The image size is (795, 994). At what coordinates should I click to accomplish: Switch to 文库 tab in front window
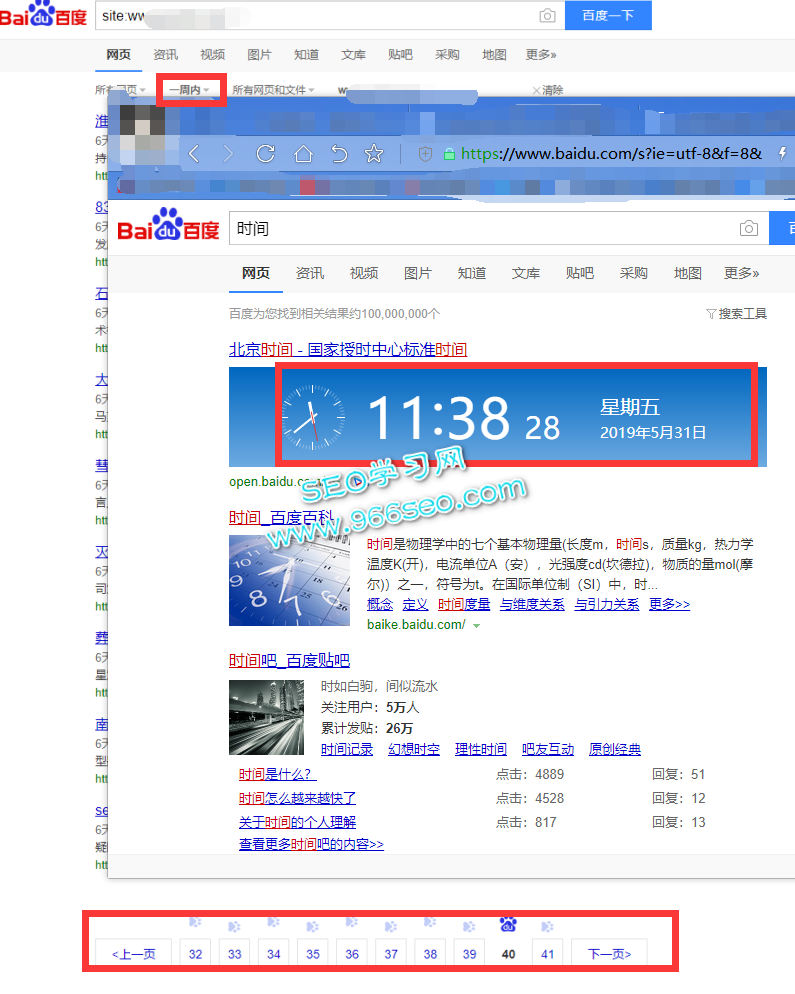point(526,273)
